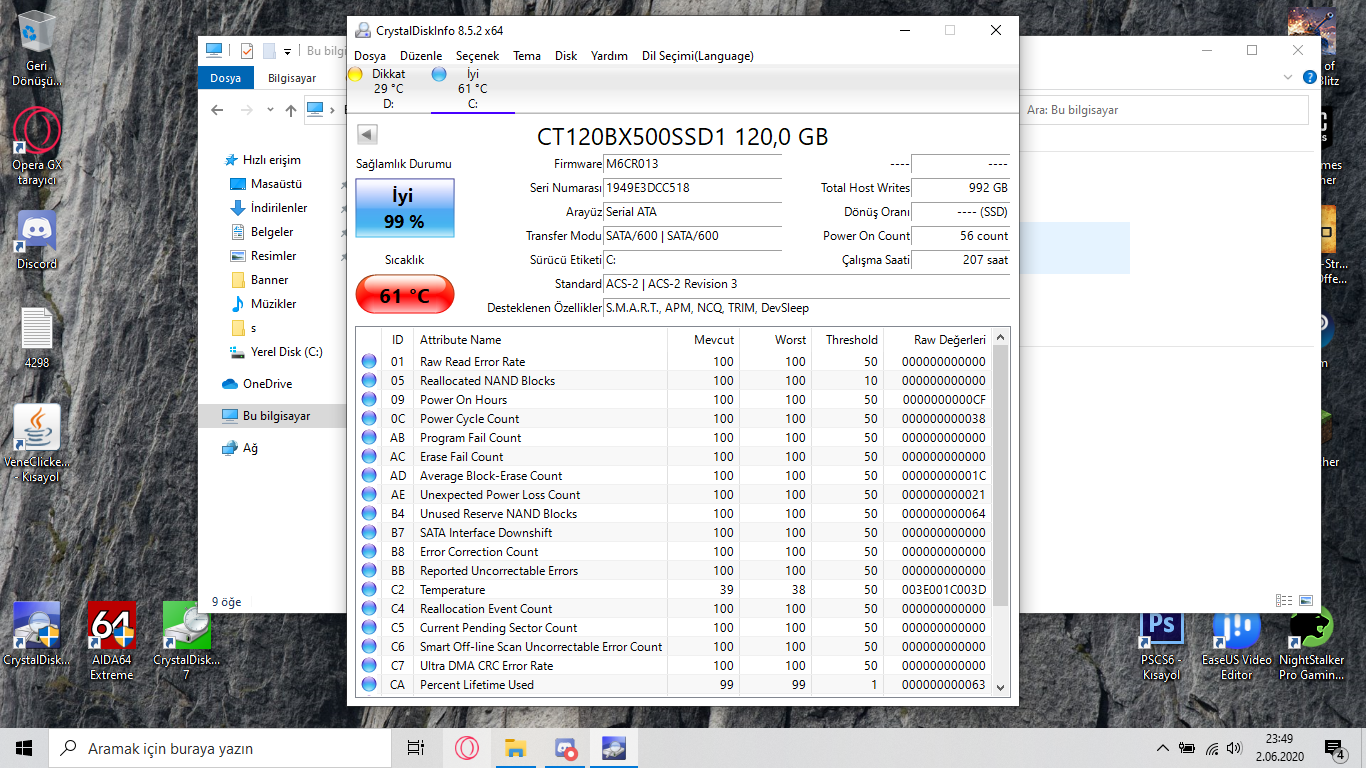Image resolution: width=1366 pixels, height=768 pixels.
Task: Click status orb of Raw Read Error Rate
Action: pos(369,362)
